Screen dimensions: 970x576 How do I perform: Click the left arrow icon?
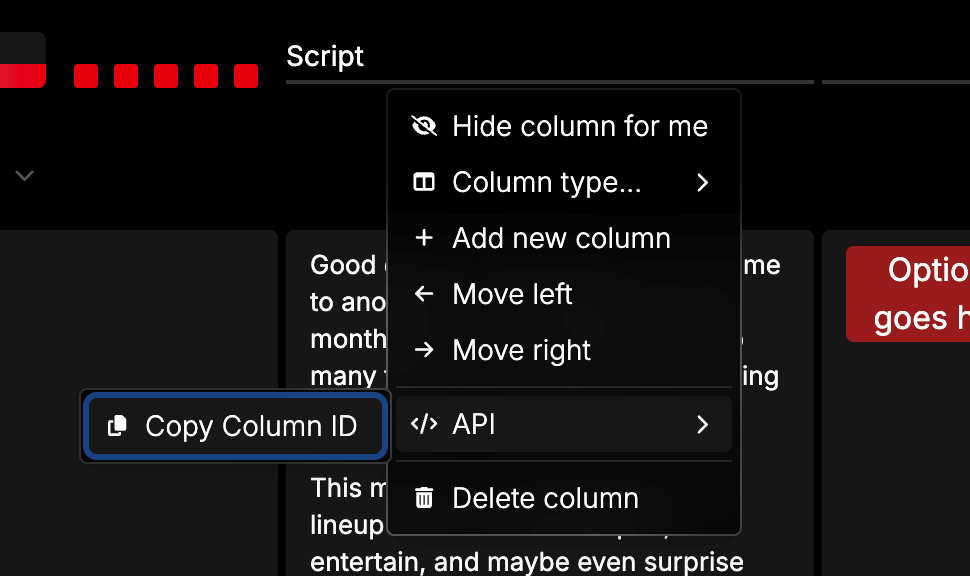click(x=424, y=294)
